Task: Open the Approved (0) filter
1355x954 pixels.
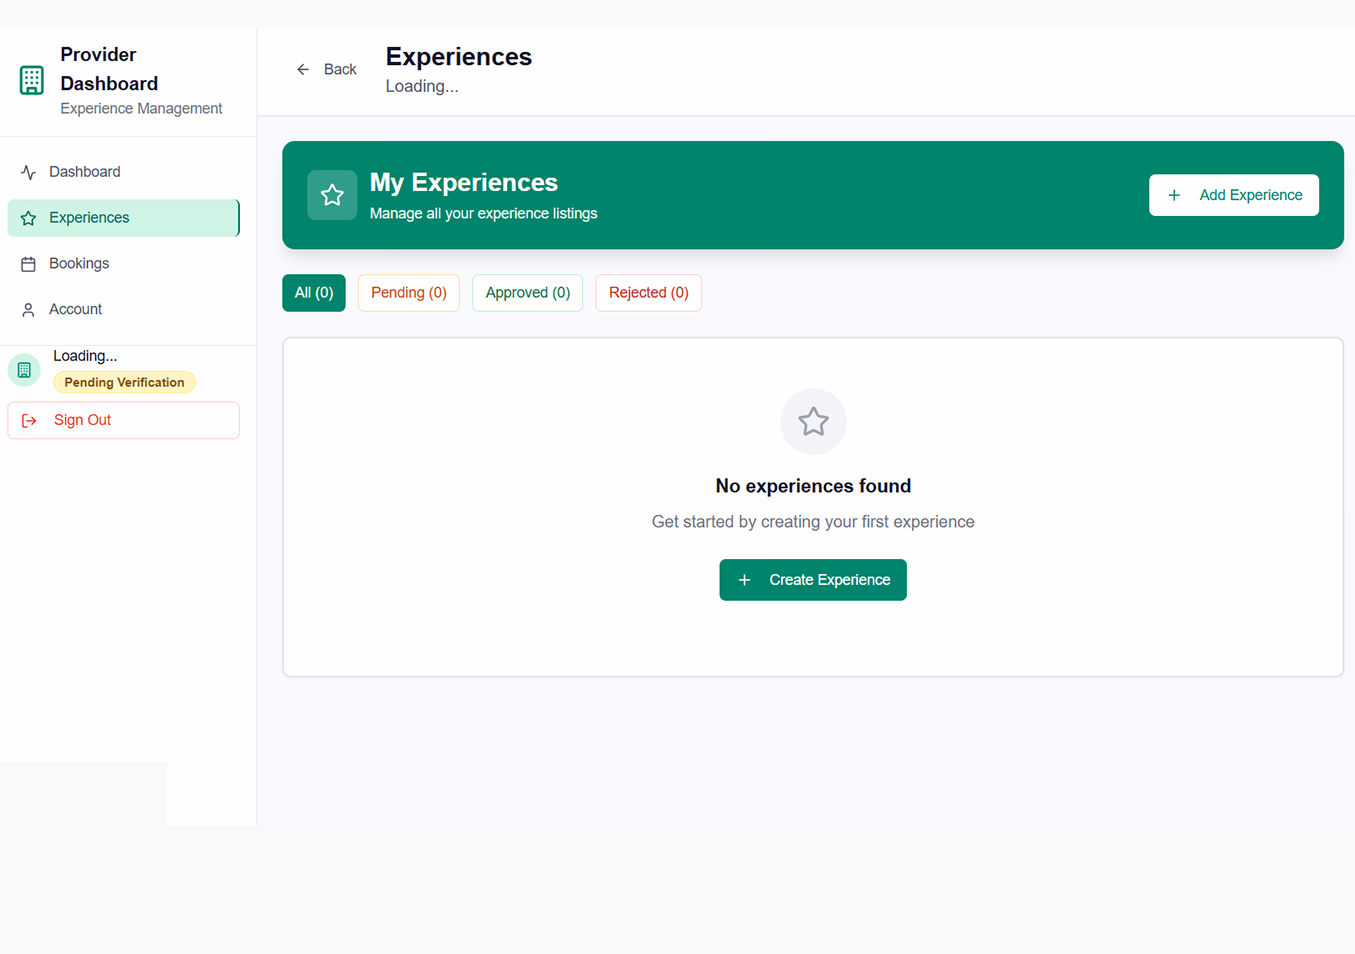Action: pos(527,292)
